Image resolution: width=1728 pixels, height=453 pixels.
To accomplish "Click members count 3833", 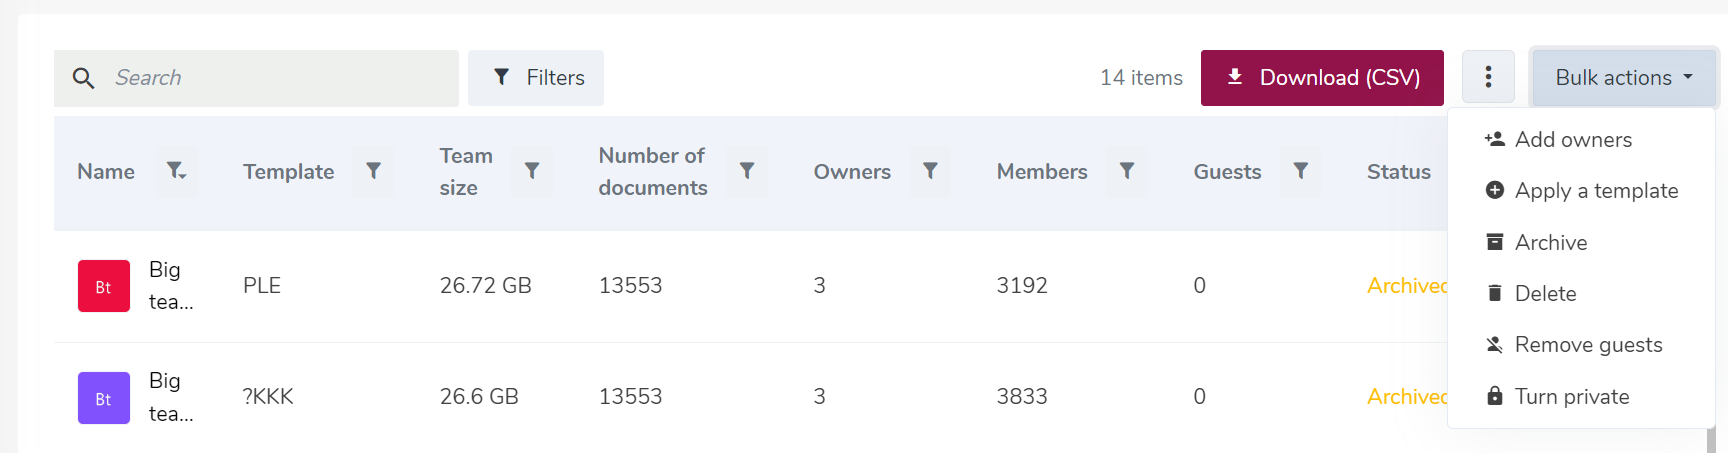I will coord(1022,397).
